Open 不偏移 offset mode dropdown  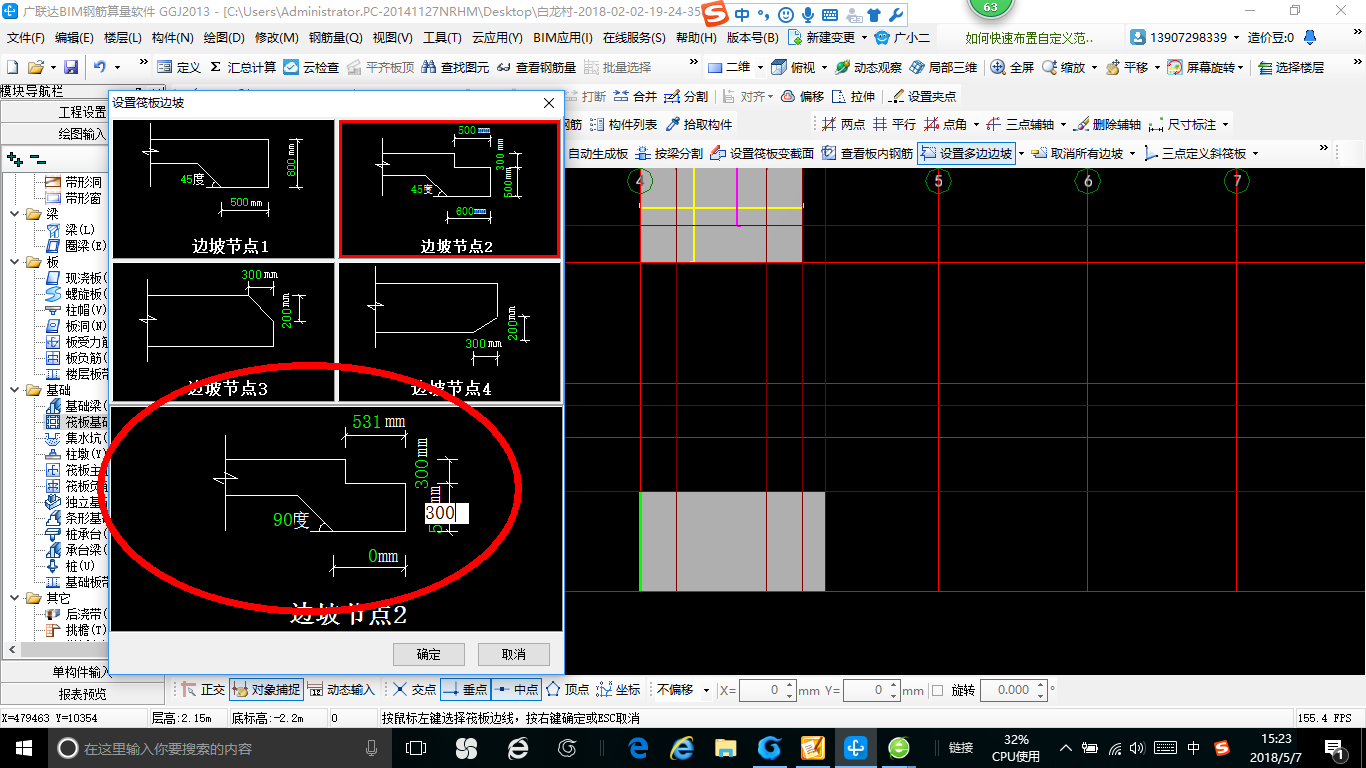point(706,690)
